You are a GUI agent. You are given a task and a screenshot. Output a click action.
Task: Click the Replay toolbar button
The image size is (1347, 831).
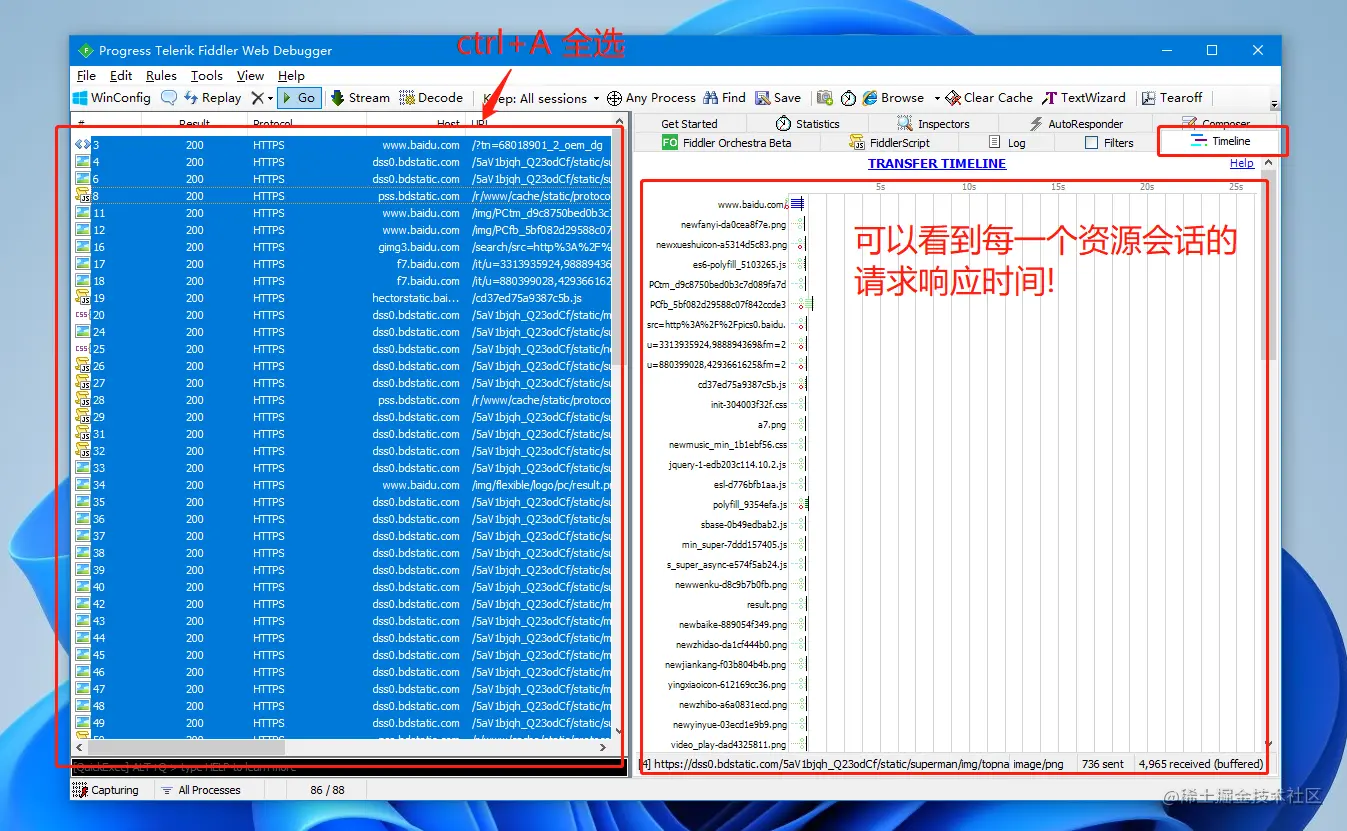[212, 98]
